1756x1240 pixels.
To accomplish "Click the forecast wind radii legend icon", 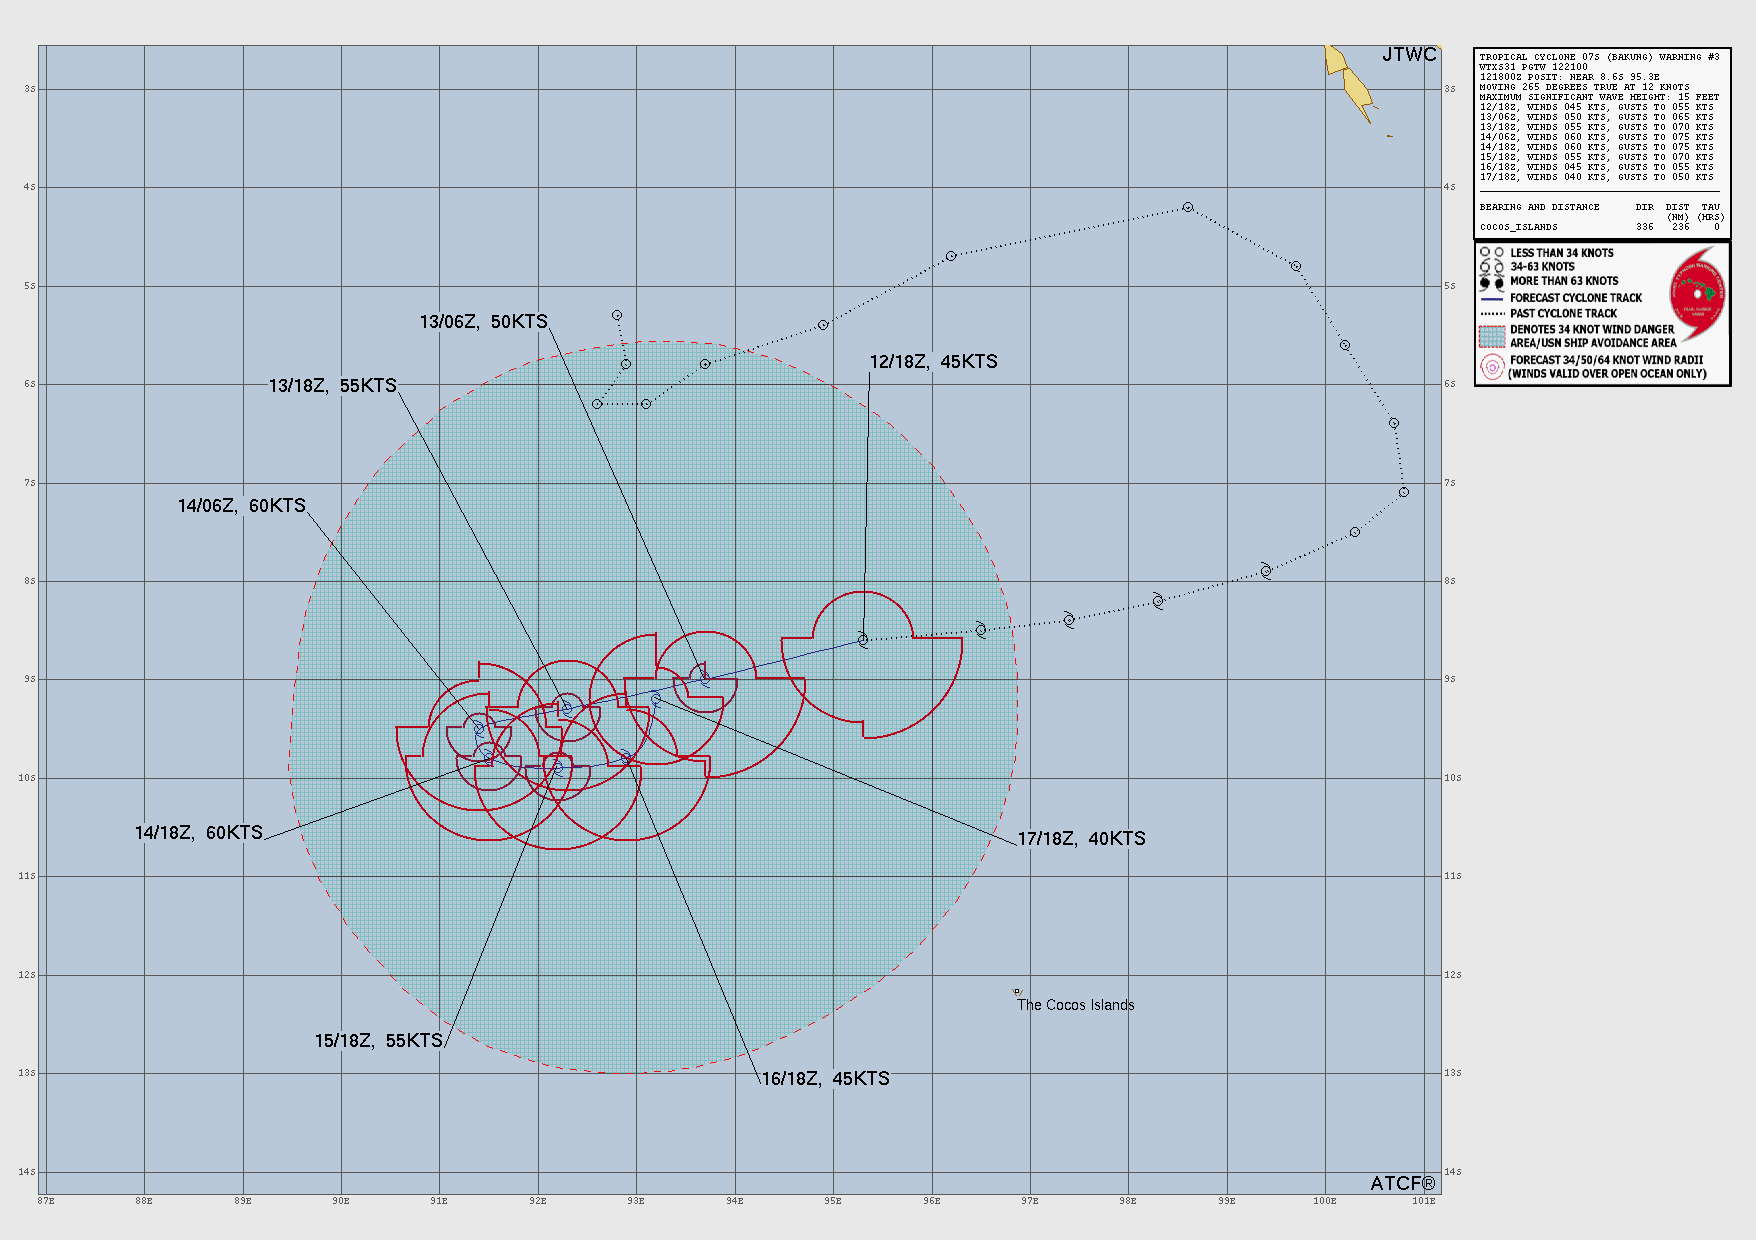I will coord(1492,367).
